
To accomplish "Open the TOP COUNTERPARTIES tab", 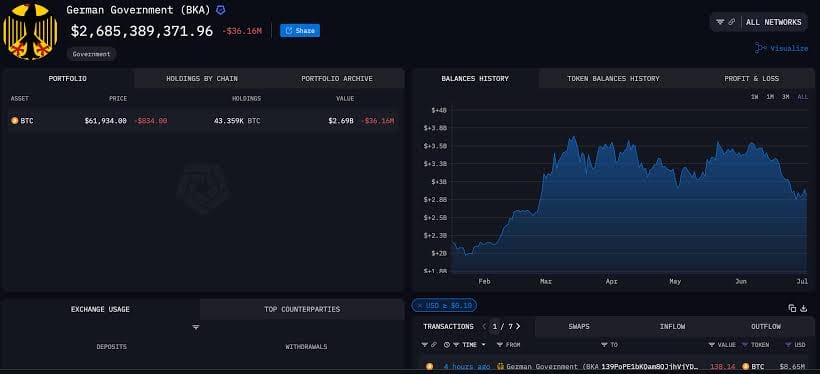I will pos(302,309).
